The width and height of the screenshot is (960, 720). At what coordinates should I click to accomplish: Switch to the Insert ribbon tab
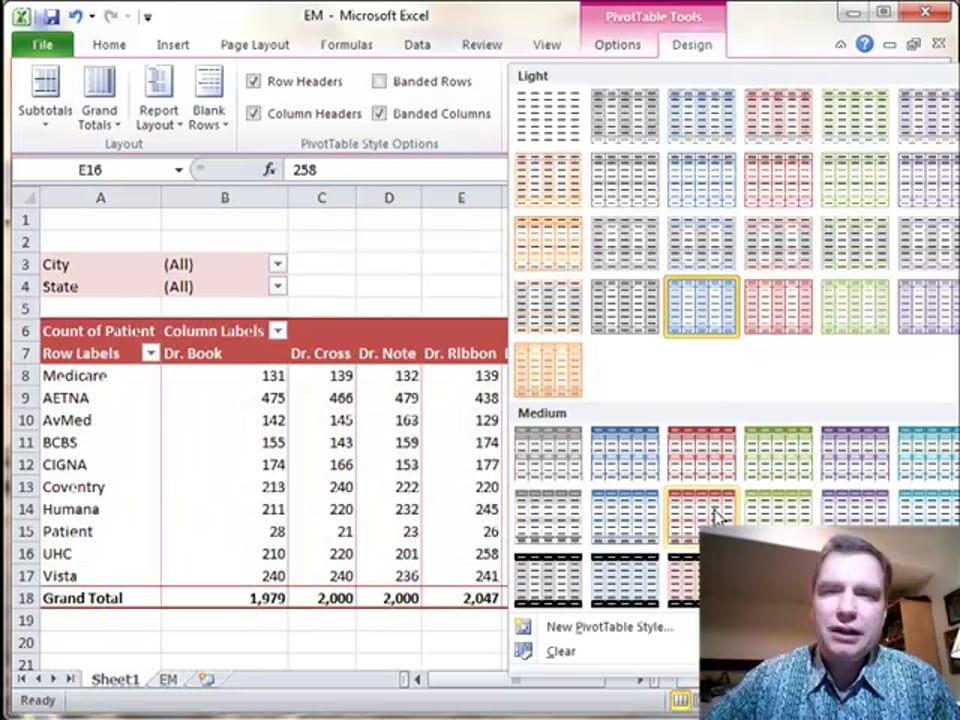173,45
